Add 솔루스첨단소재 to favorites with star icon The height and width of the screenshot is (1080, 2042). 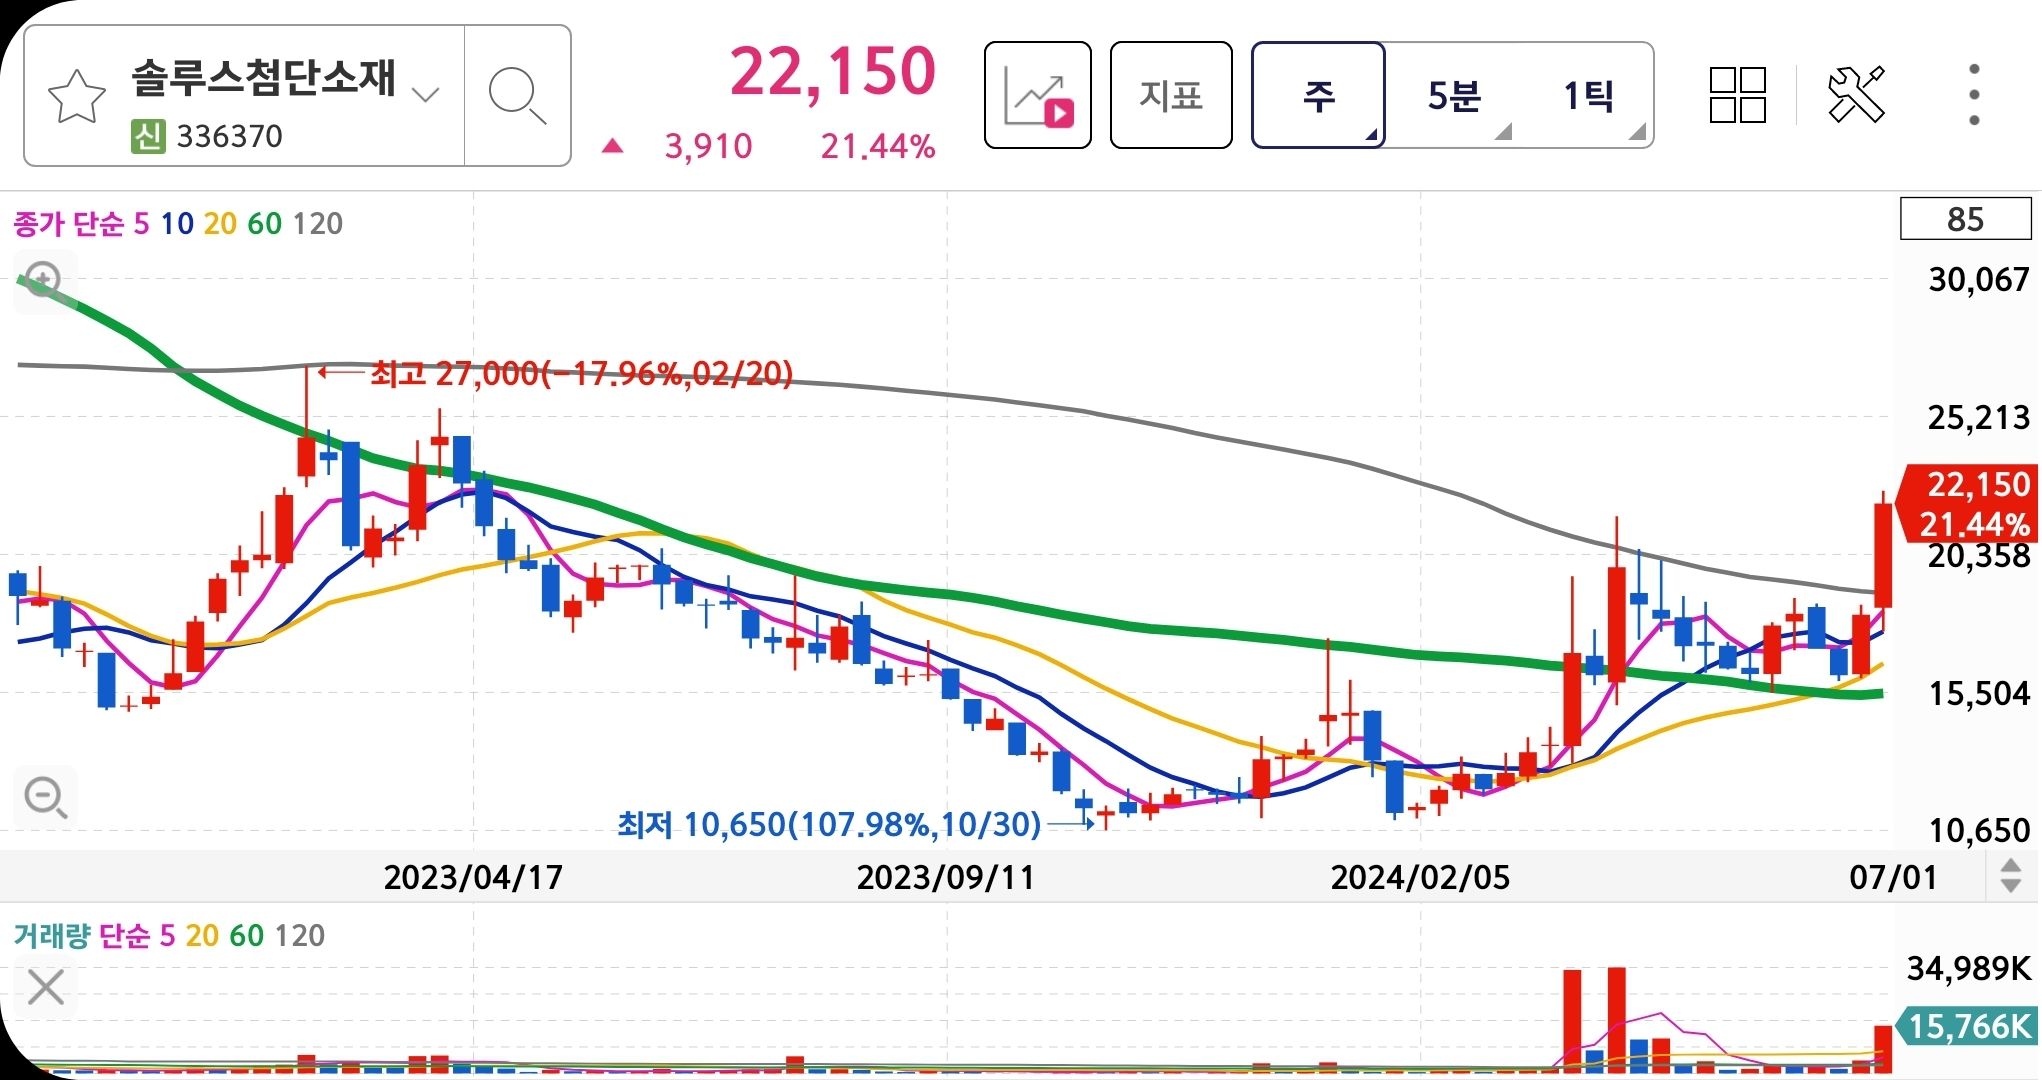76,96
